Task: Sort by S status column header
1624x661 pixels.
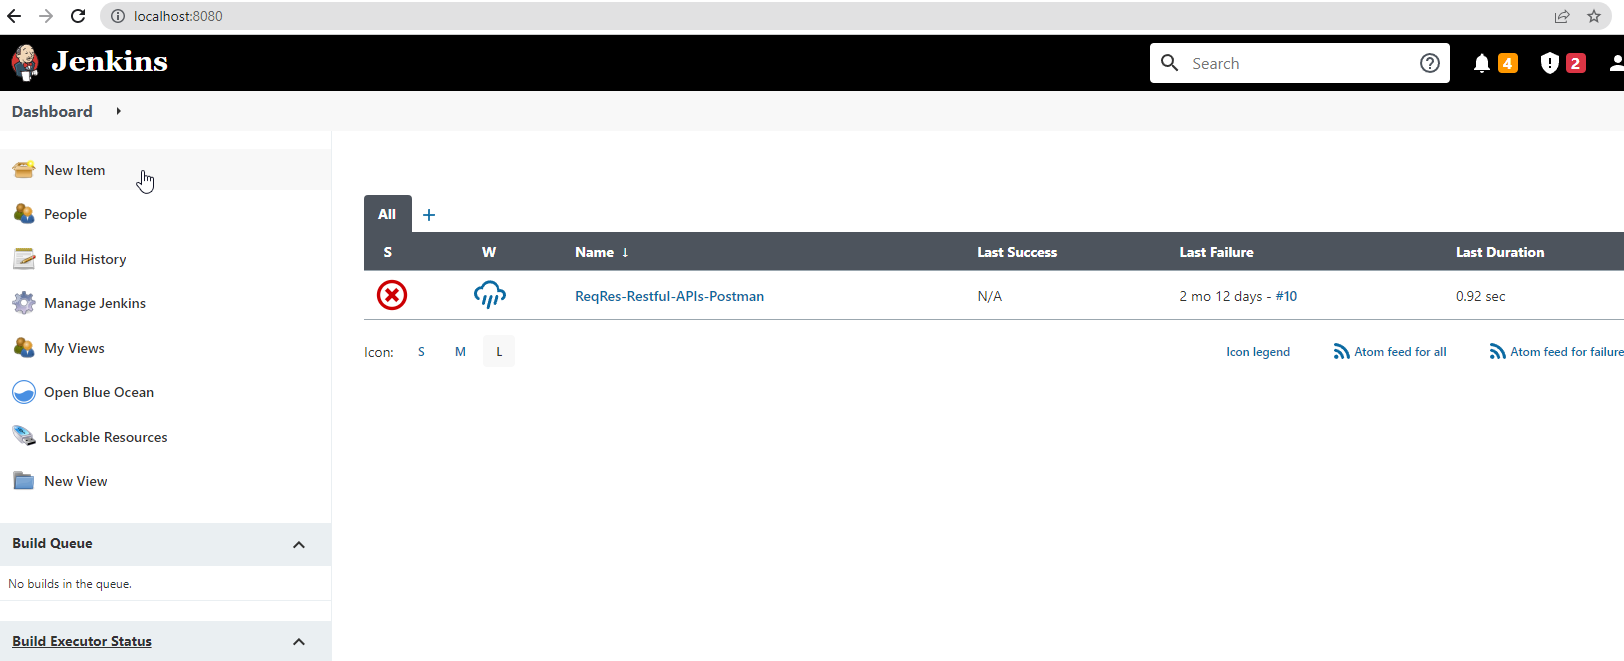Action: click(388, 252)
